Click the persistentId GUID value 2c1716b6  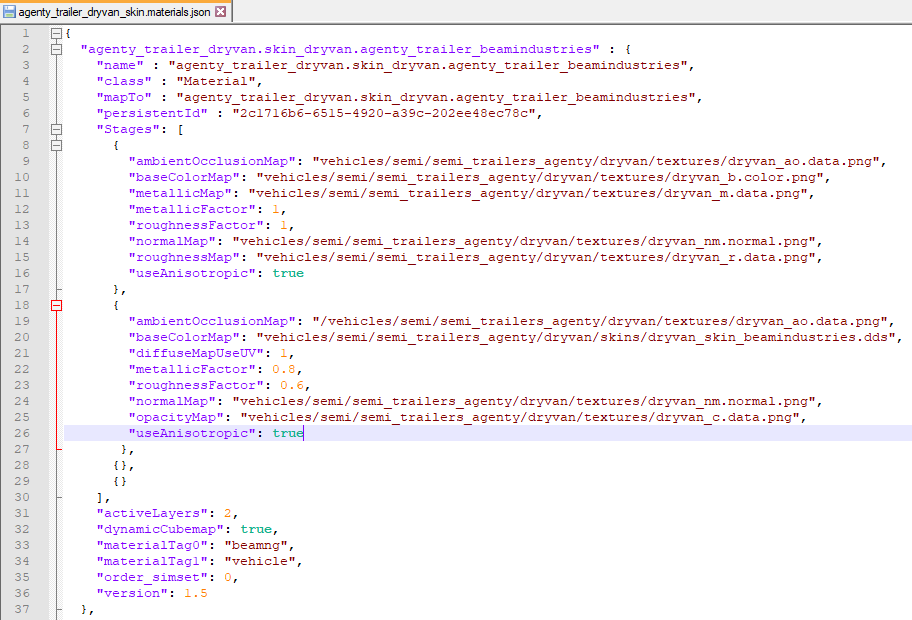coord(384,113)
